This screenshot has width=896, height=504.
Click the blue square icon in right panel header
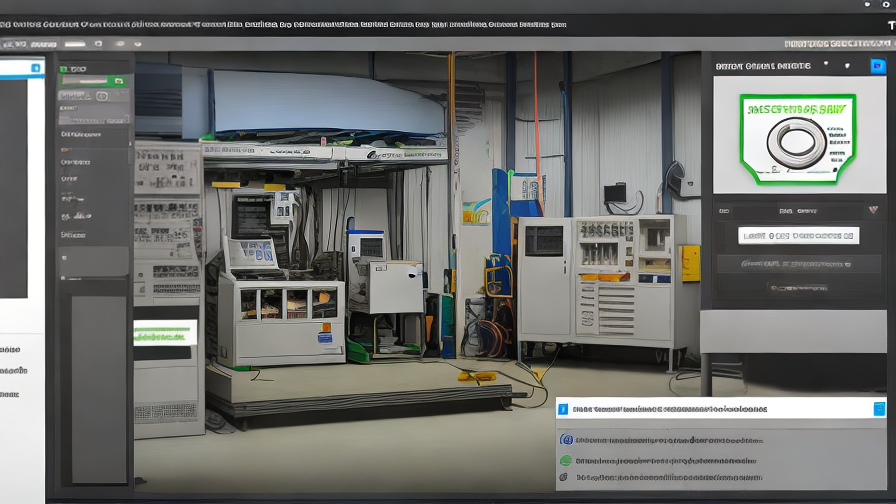click(x=878, y=66)
